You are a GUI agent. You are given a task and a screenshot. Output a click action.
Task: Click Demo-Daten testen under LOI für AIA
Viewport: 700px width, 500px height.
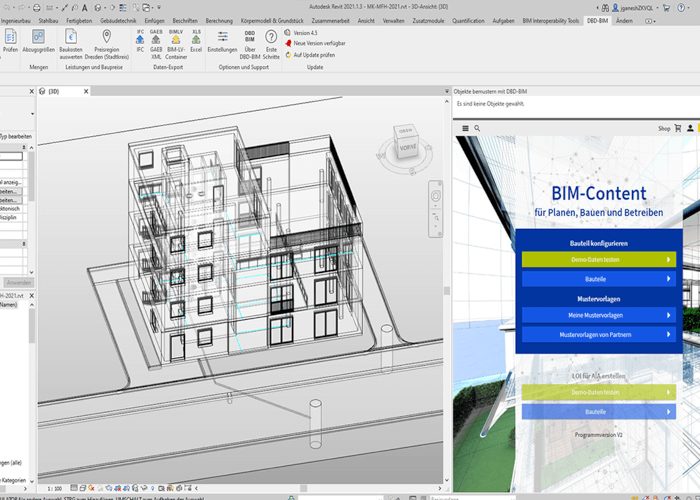pos(599,392)
